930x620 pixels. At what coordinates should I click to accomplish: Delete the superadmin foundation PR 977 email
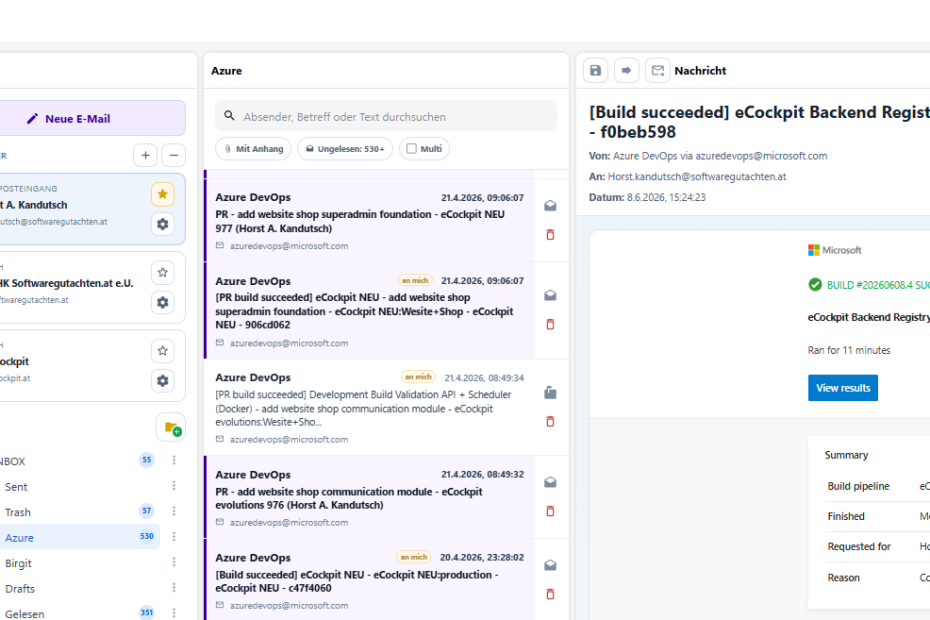(550, 235)
